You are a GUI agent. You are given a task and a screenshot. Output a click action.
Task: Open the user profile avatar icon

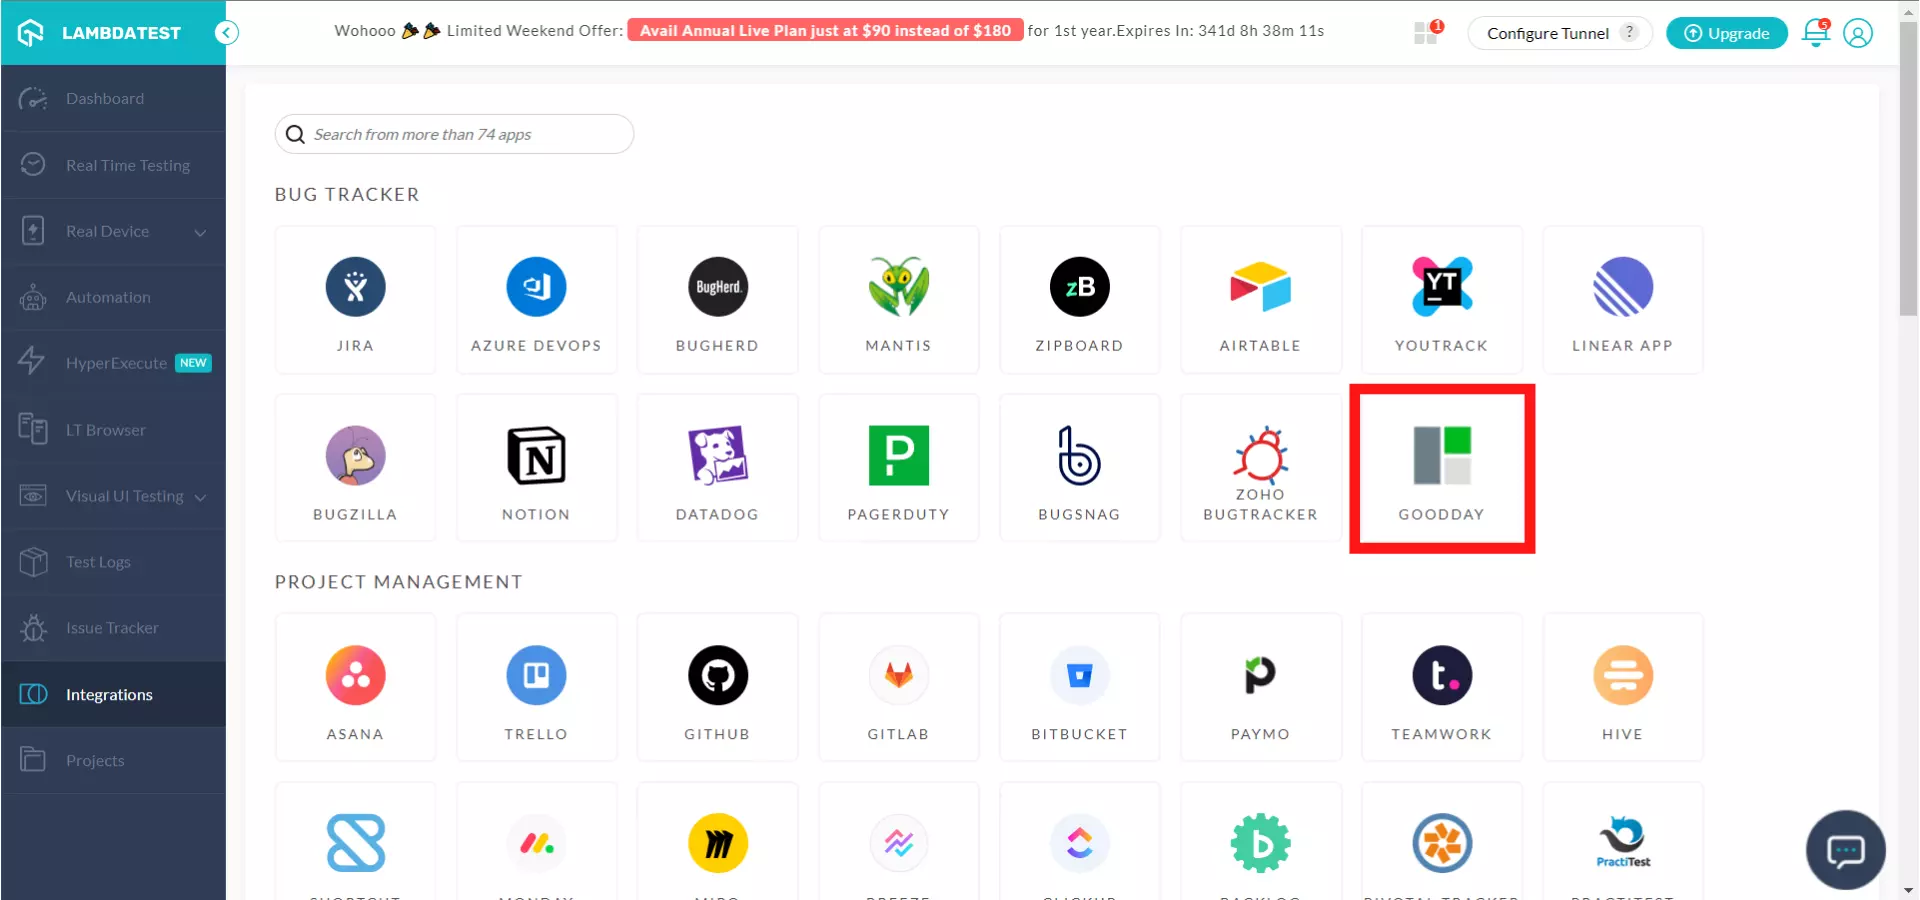1857,33
